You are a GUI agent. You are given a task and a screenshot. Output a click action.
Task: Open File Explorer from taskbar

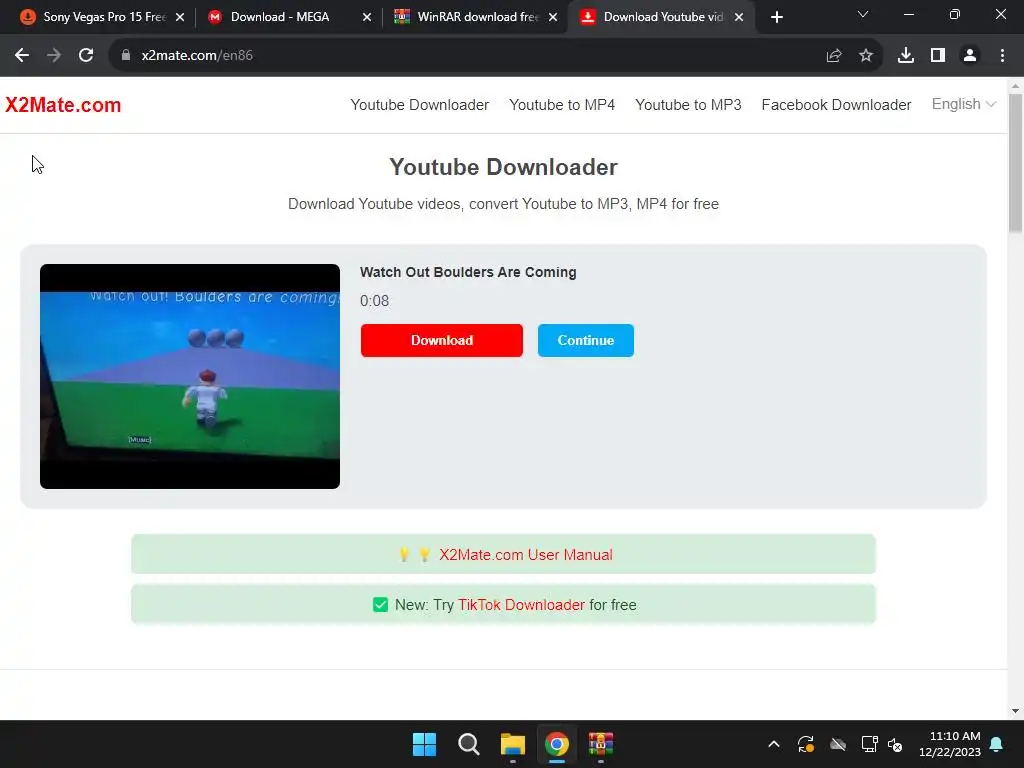click(x=513, y=744)
